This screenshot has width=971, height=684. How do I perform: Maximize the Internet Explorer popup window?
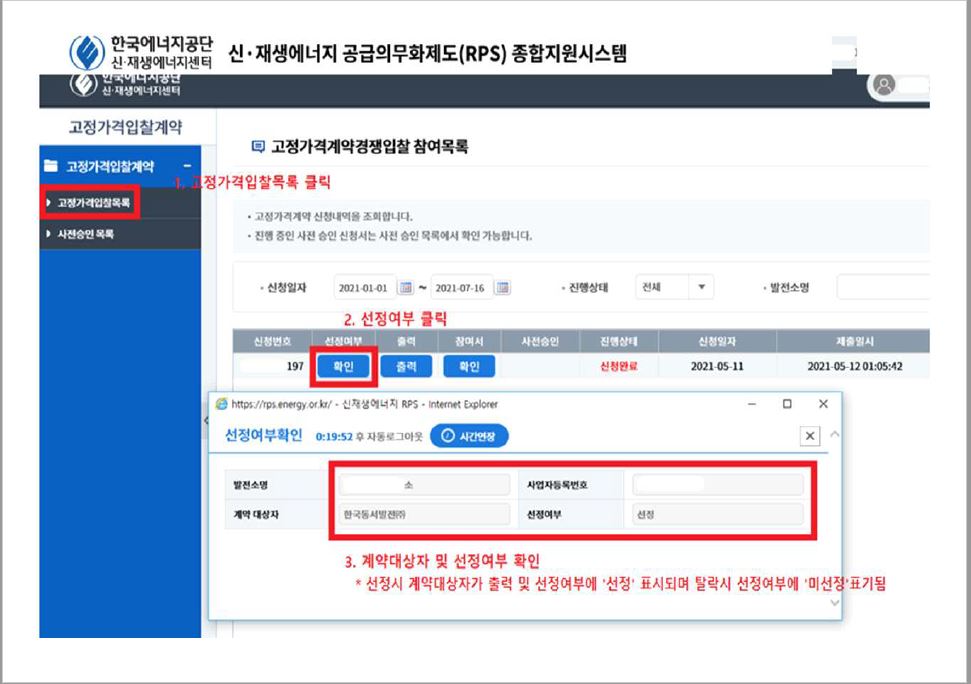click(x=787, y=404)
